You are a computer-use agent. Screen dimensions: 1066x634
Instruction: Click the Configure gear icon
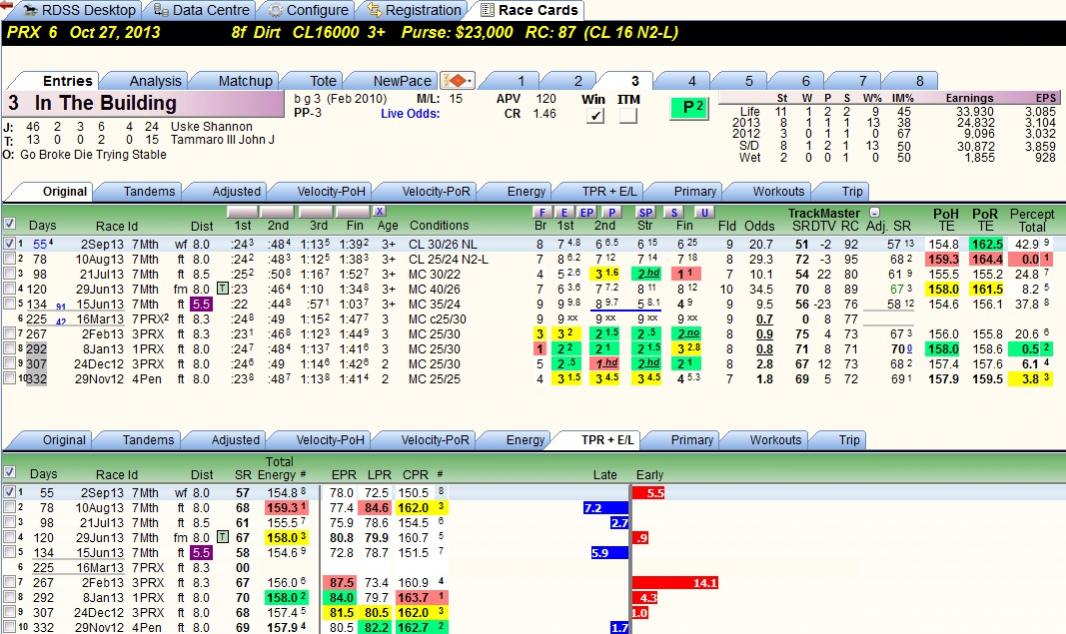coord(275,10)
